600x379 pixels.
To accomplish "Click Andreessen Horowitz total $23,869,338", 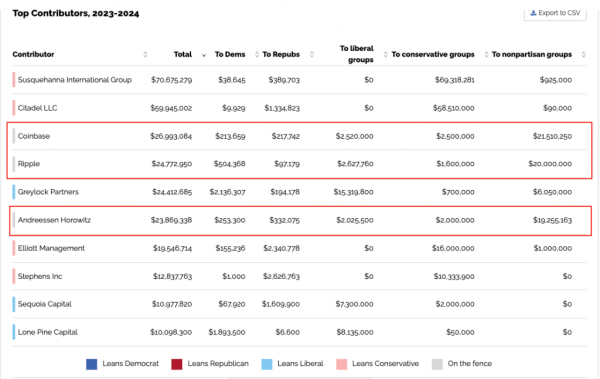I will pos(171,220).
